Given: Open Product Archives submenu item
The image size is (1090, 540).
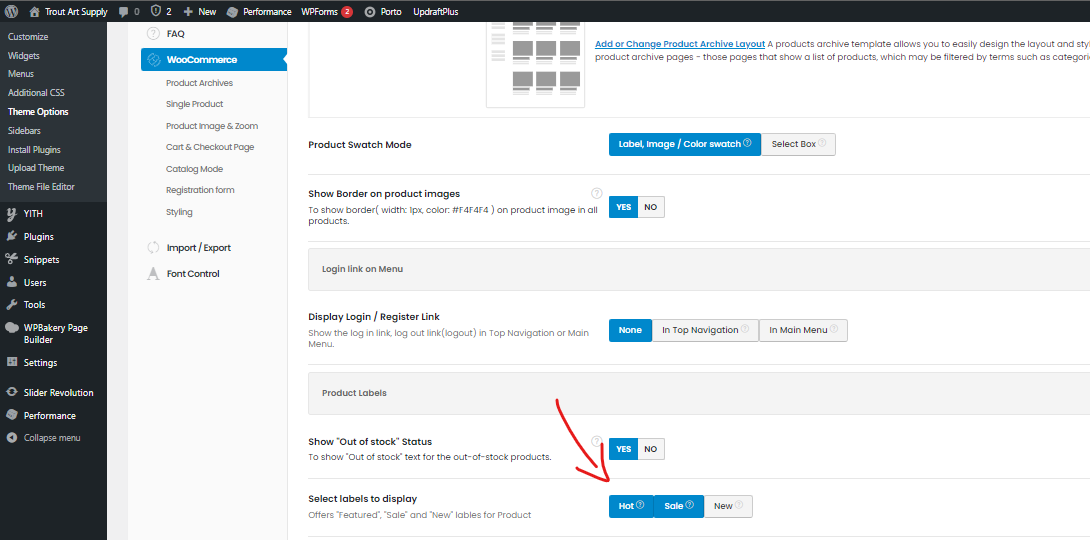Looking at the screenshot, I should pyautogui.click(x=200, y=83).
